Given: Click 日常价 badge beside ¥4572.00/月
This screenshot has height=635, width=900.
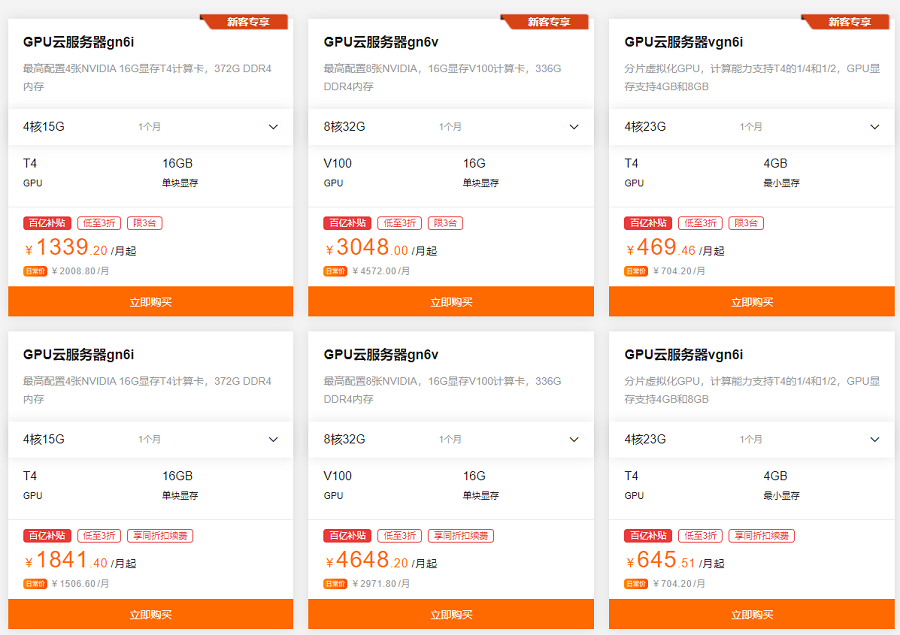Looking at the screenshot, I should pos(335,271).
